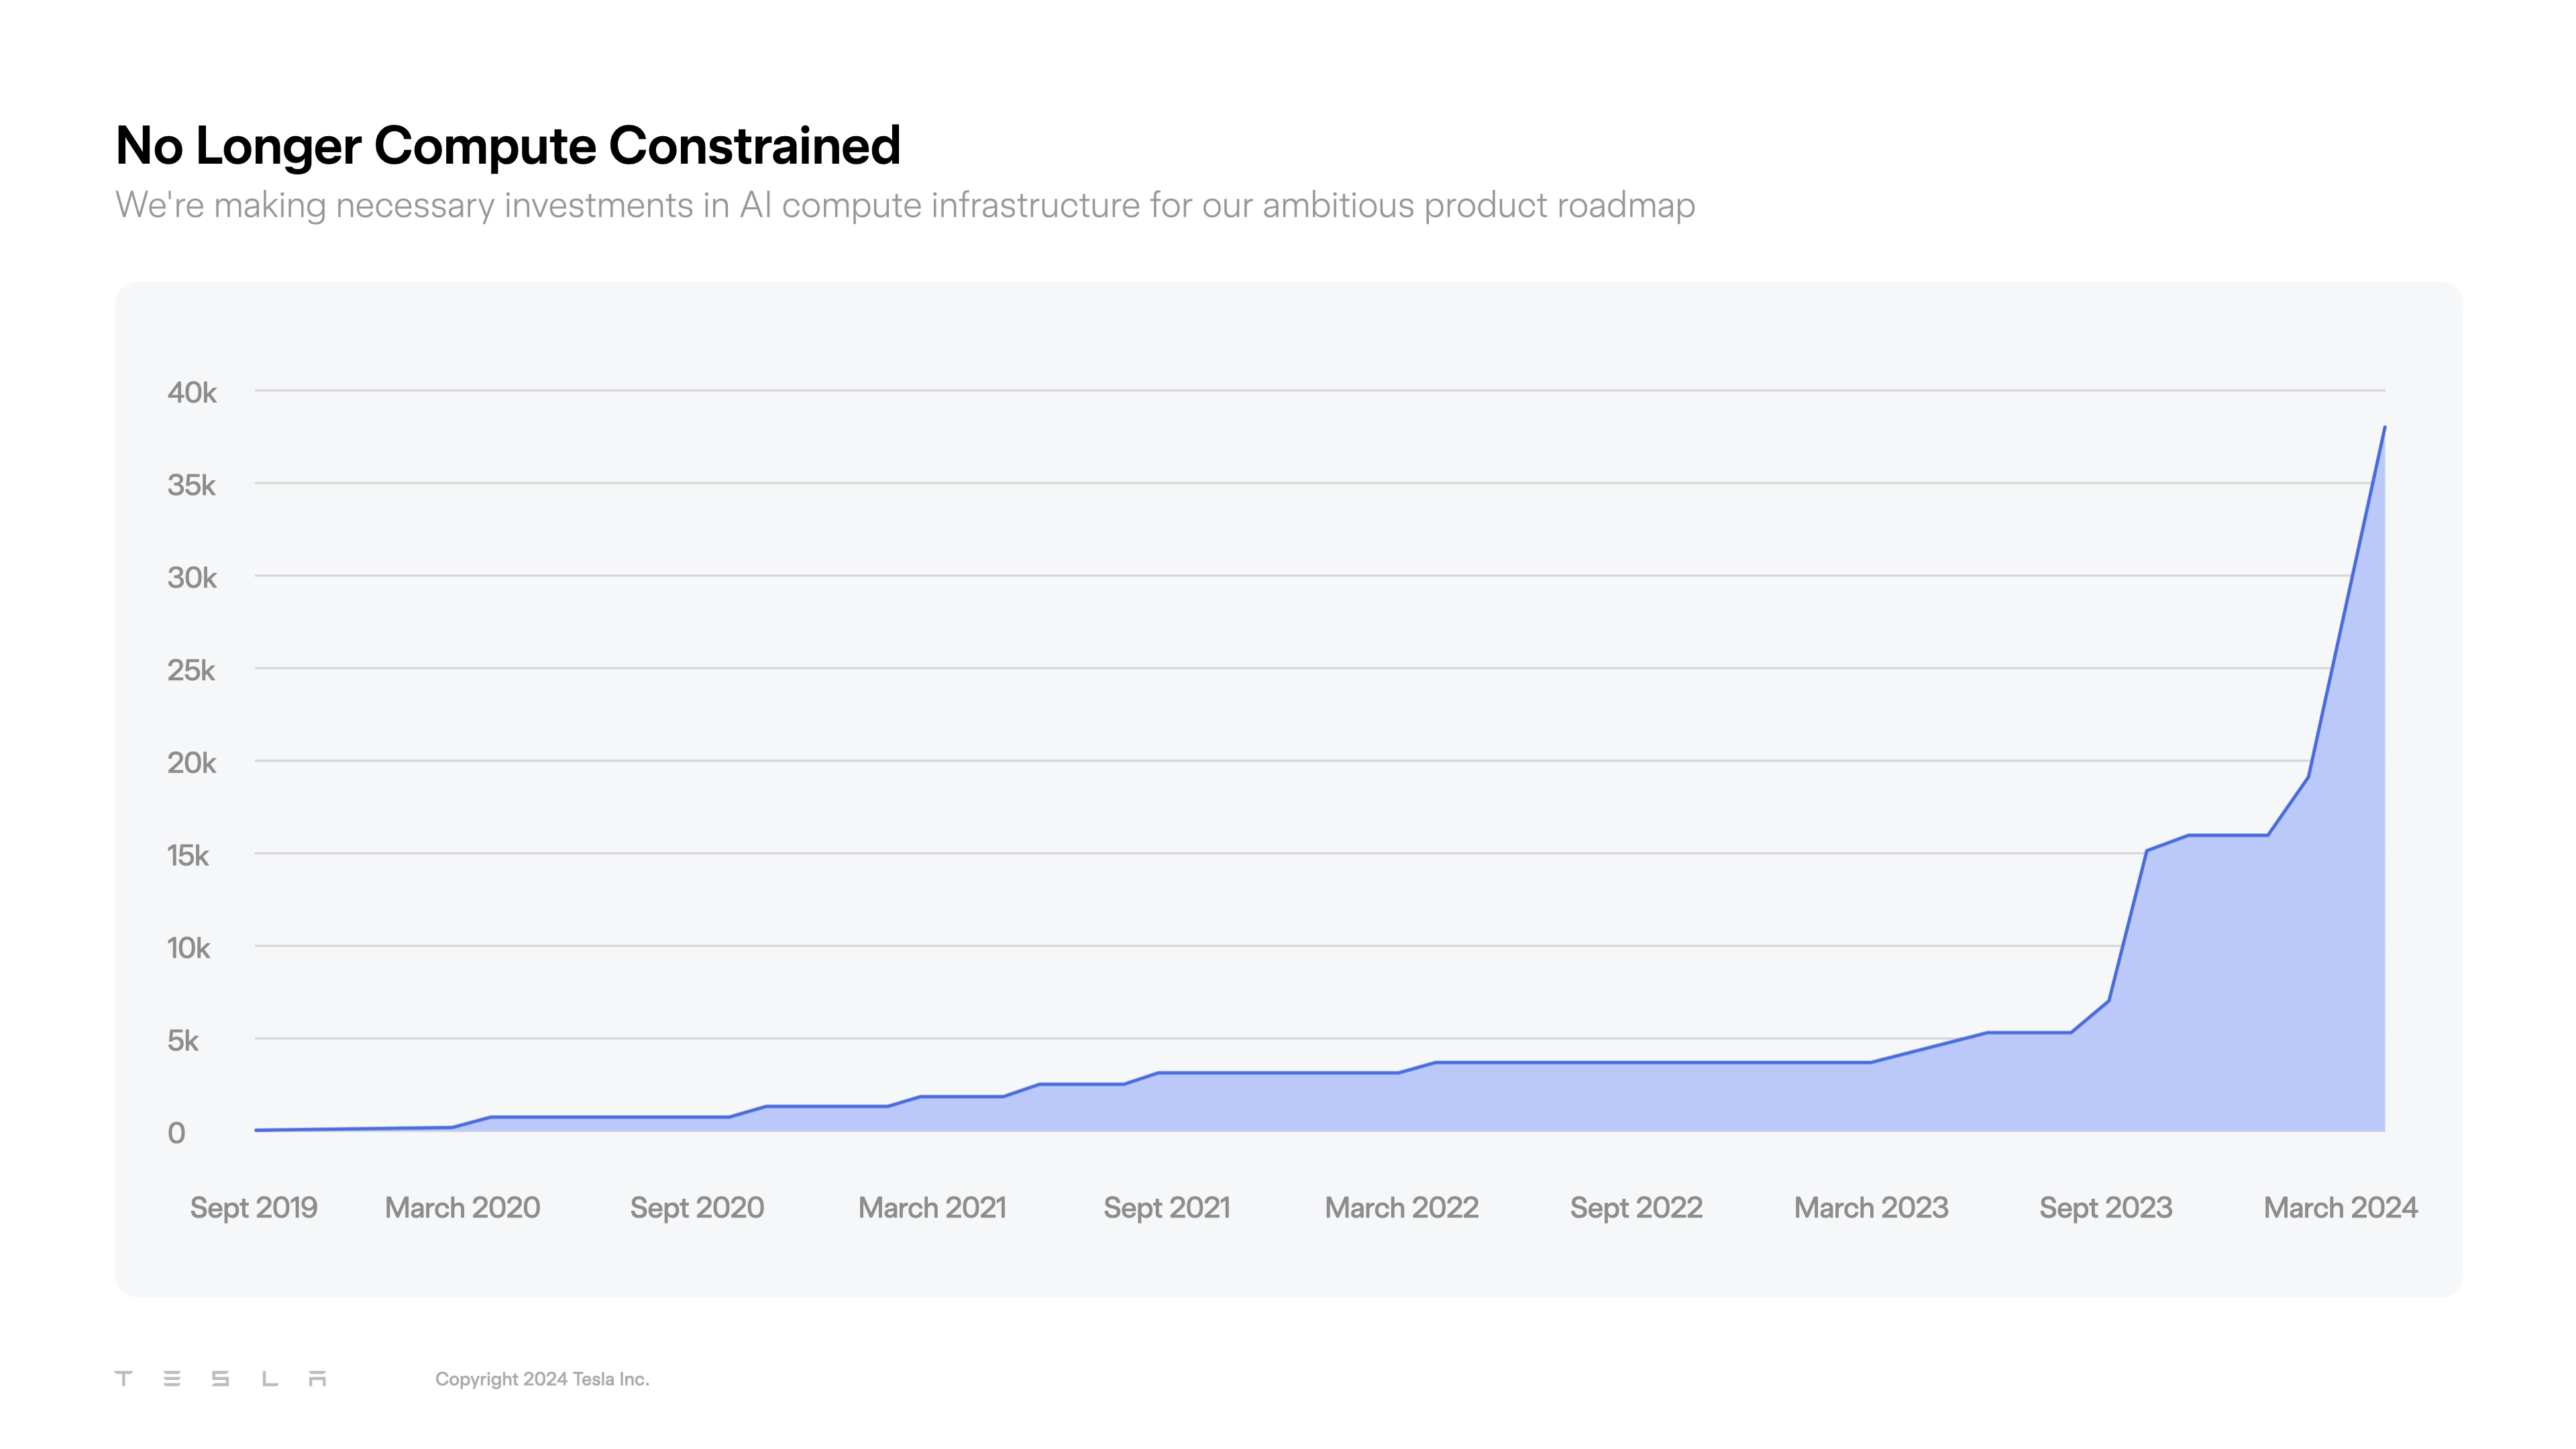This screenshot has width=2576, height=1449.
Task: Click the 5k y-axis label
Action: point(183,1041)
